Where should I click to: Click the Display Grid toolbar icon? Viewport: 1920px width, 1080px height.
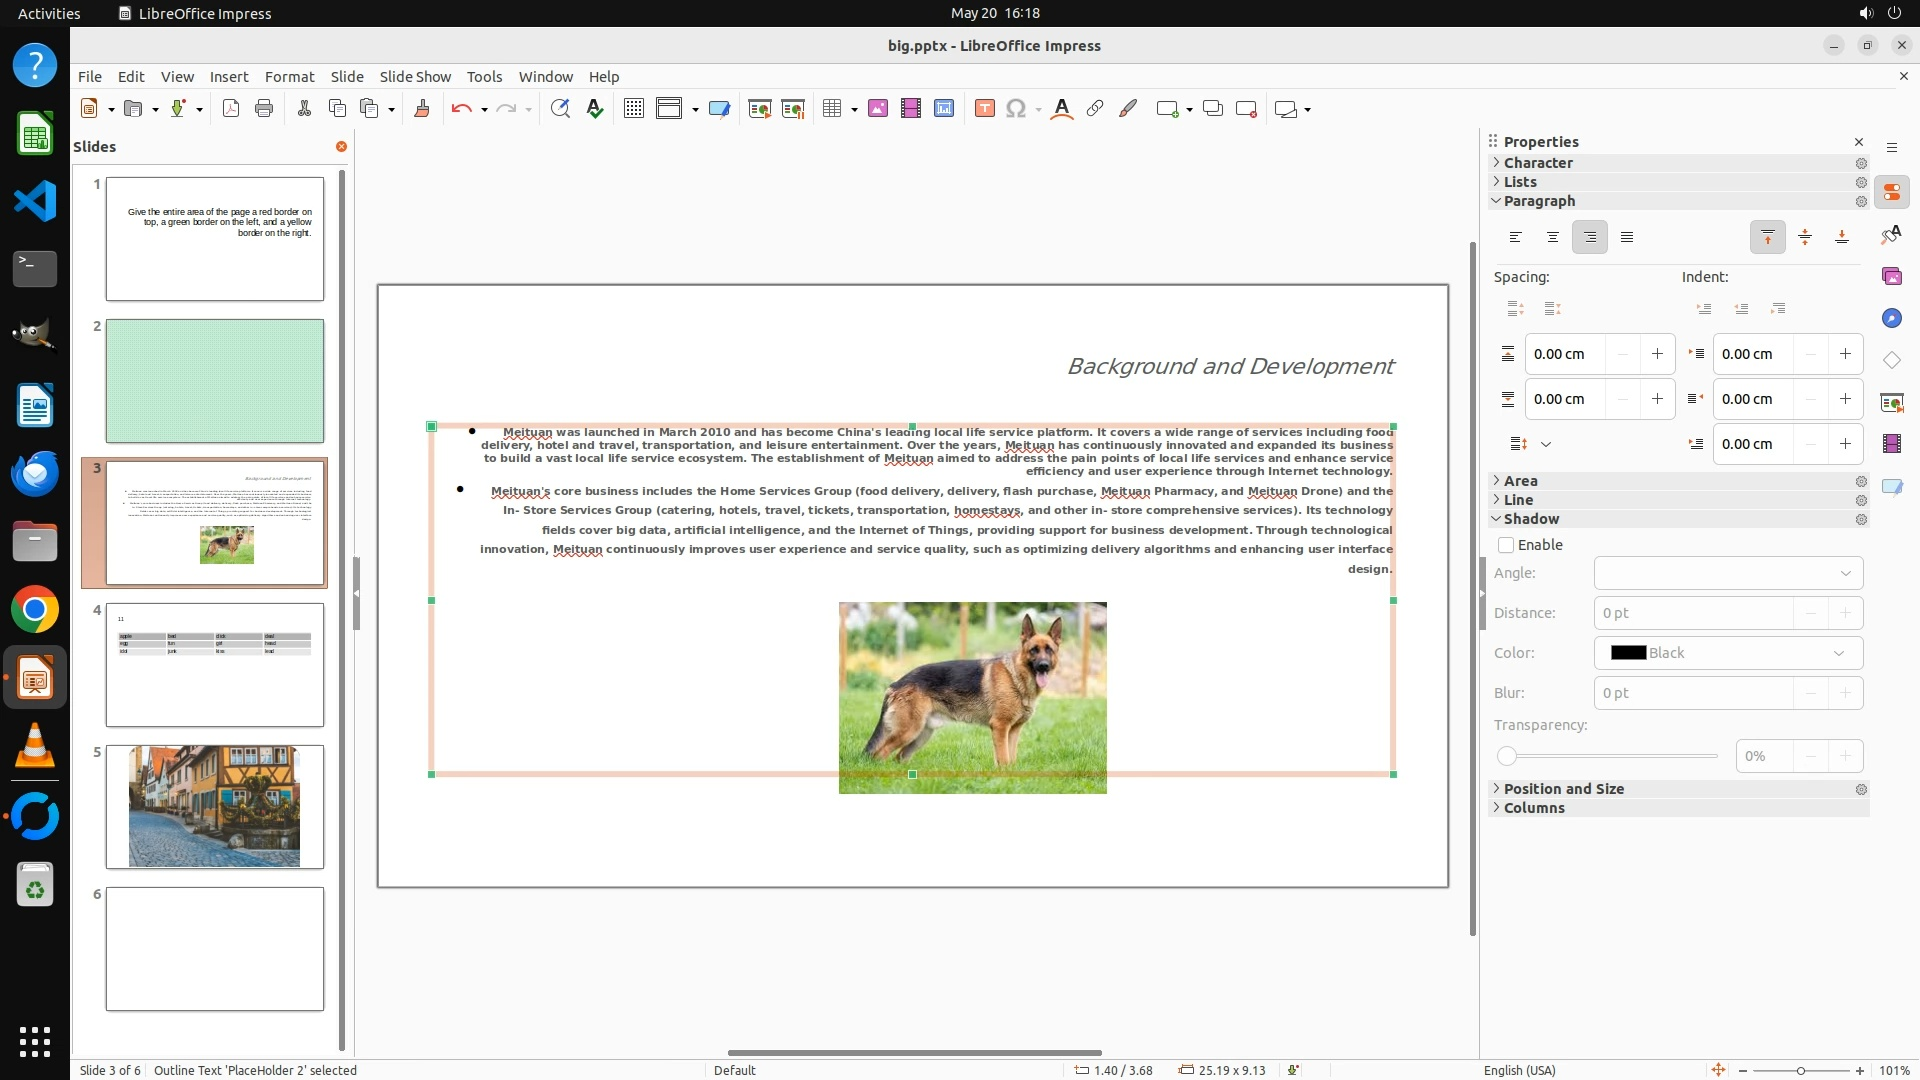coord(633,109)
